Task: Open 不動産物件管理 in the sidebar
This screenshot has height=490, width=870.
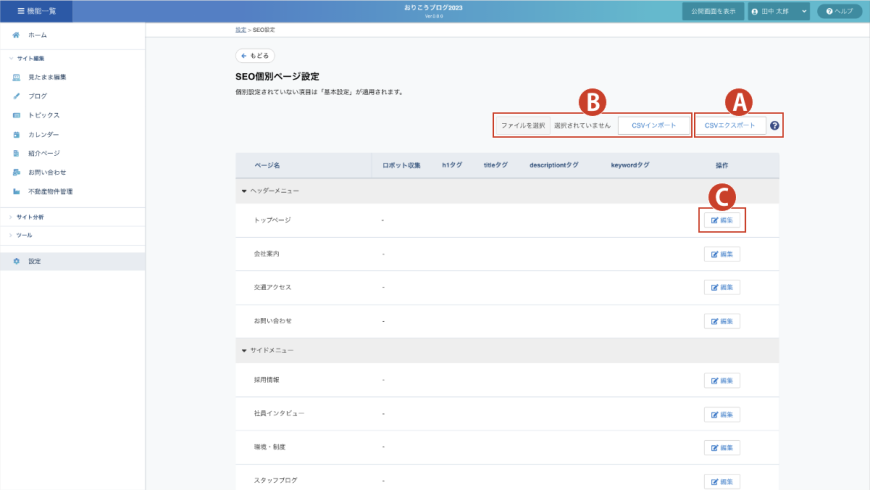Action: 50,191
